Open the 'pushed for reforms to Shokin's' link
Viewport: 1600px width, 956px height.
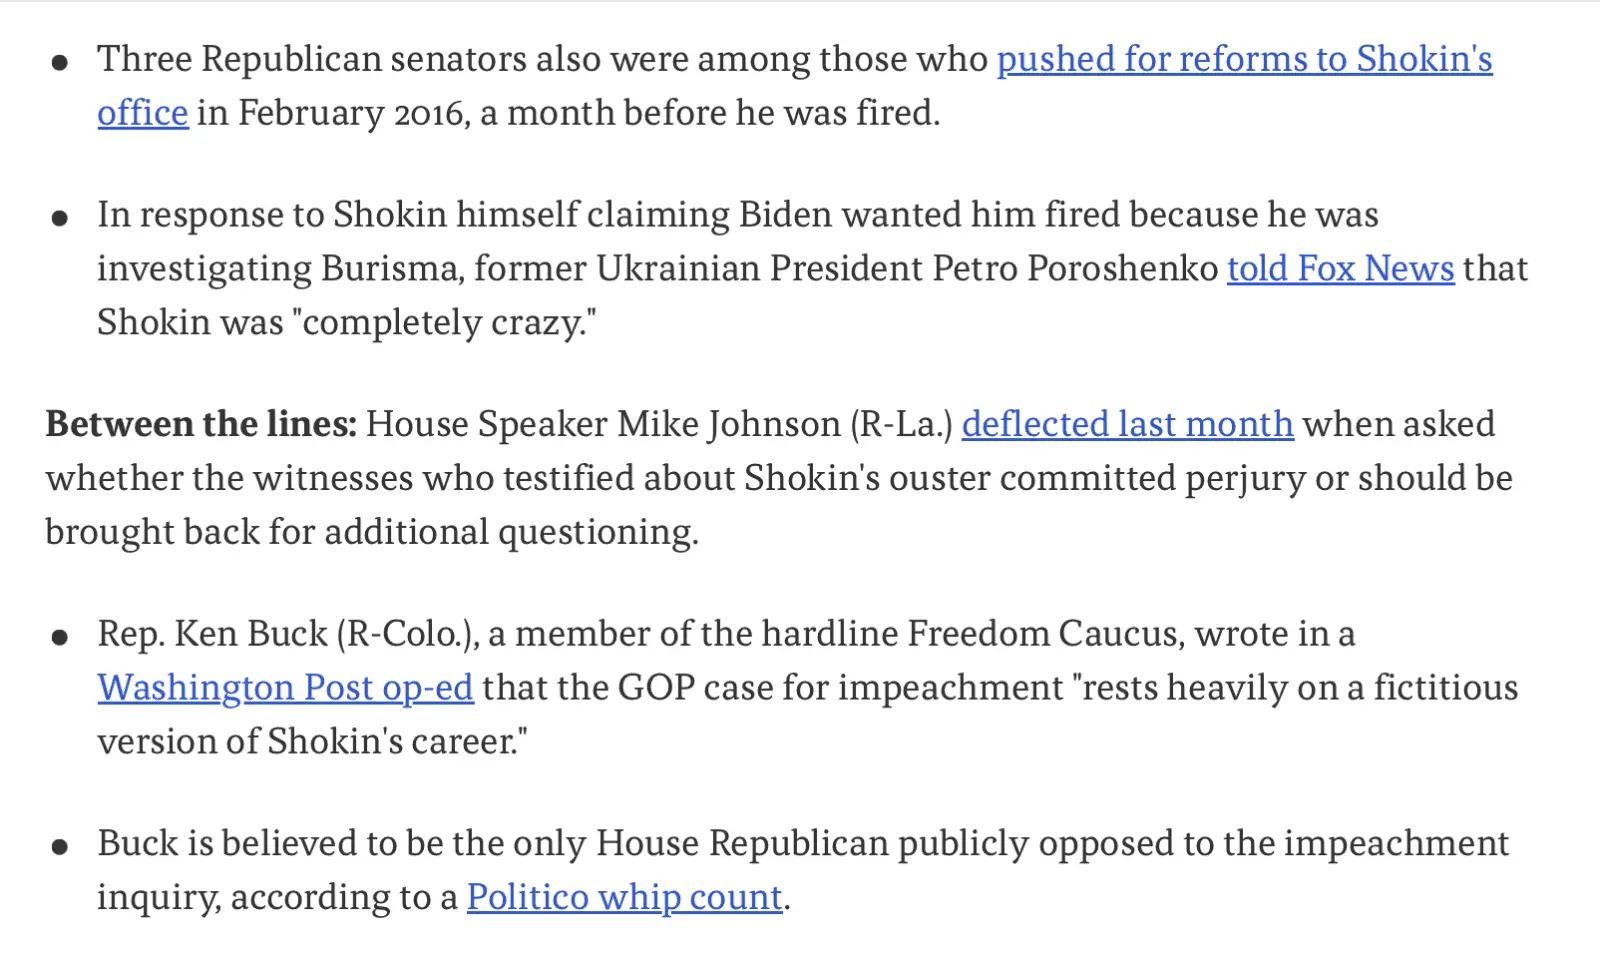1244,60
